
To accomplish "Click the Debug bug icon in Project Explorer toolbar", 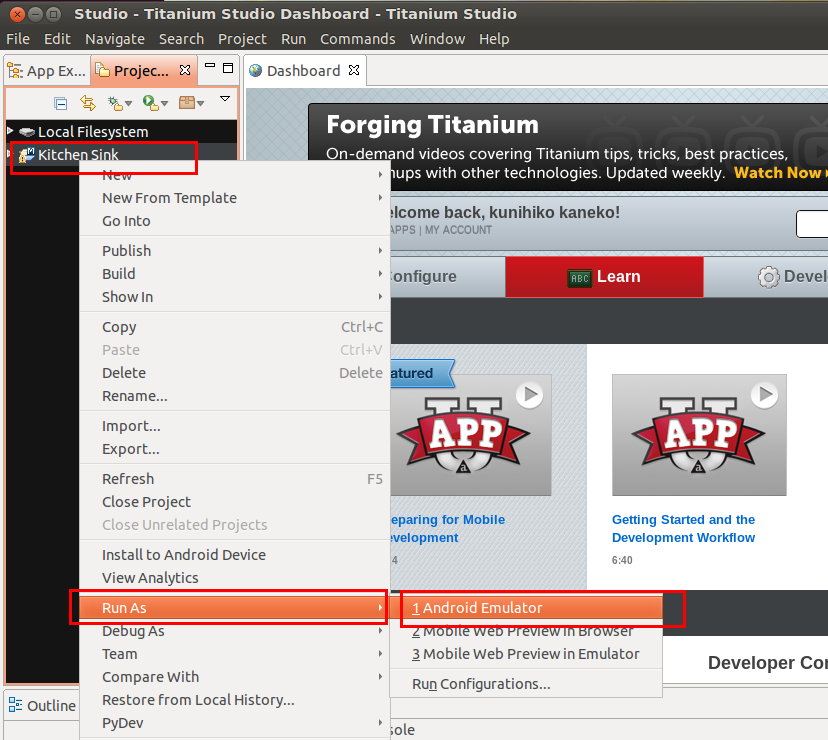I will pos(115,102).
